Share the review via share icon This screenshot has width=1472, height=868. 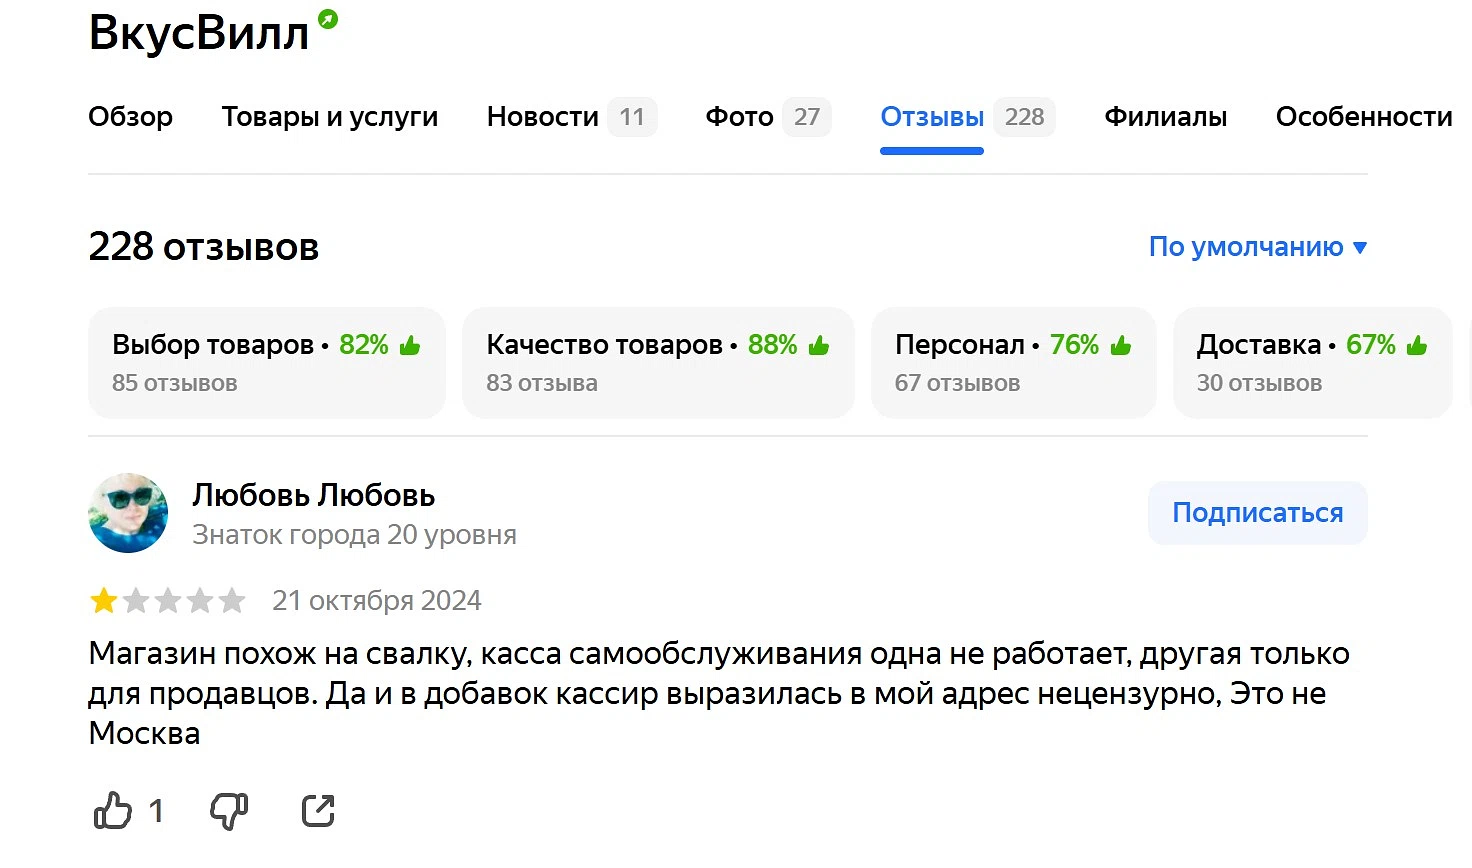[318, 810]
